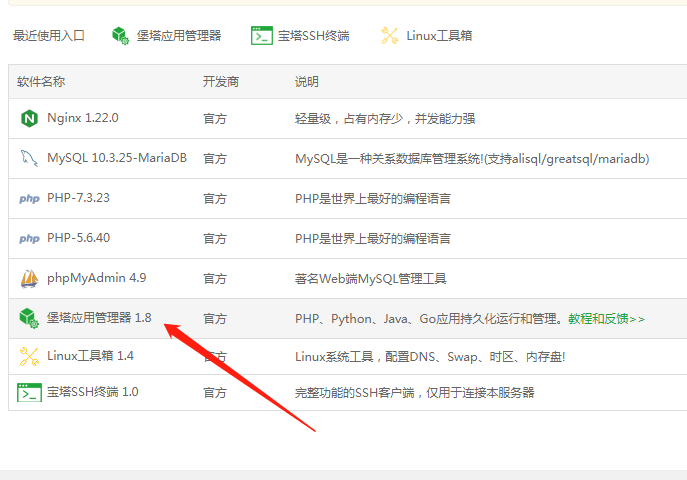Click the php icon in PHP-5.6.40 row
Image resolution: width=687 pixels, height=480 pixels.
point(29,238)
